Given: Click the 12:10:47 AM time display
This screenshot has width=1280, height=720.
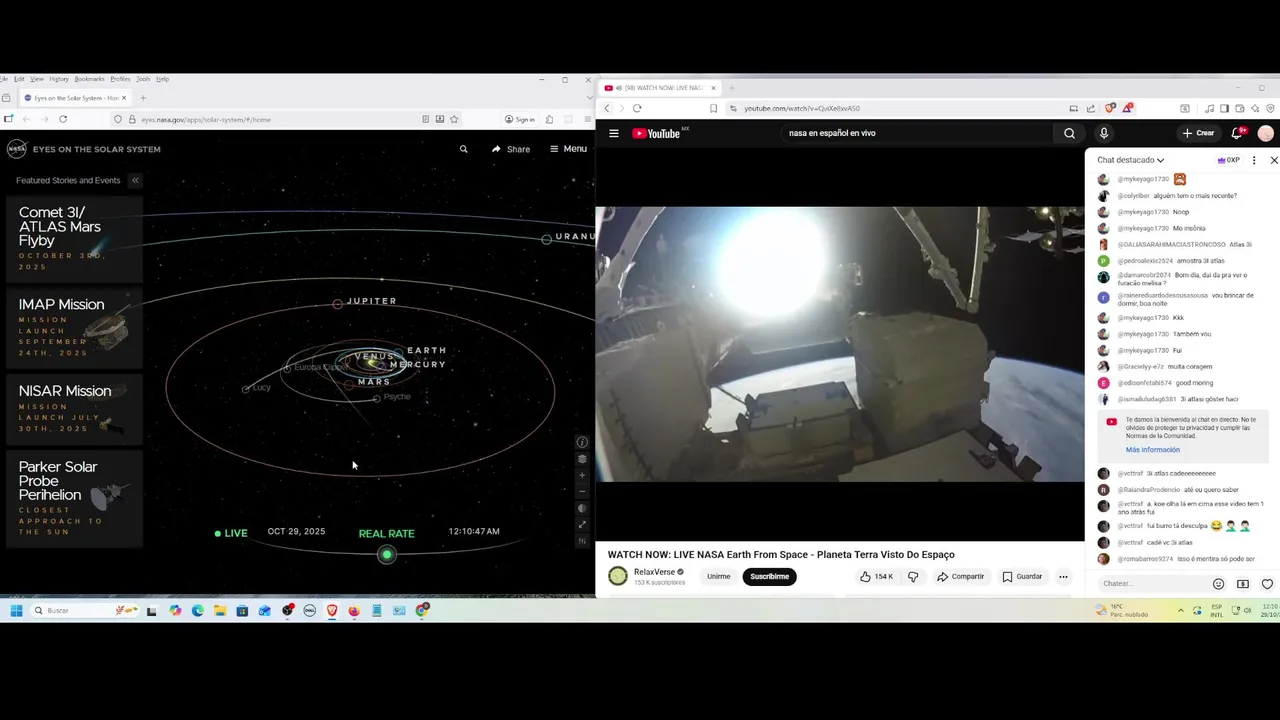Looking at the screenshot, I should 474,531.
